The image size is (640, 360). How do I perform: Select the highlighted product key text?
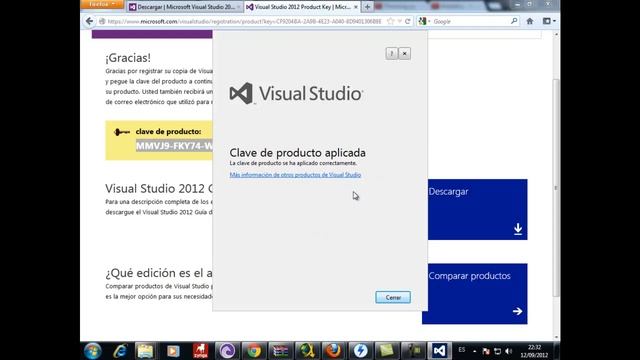pyautogui.click(x=174, y=146)
